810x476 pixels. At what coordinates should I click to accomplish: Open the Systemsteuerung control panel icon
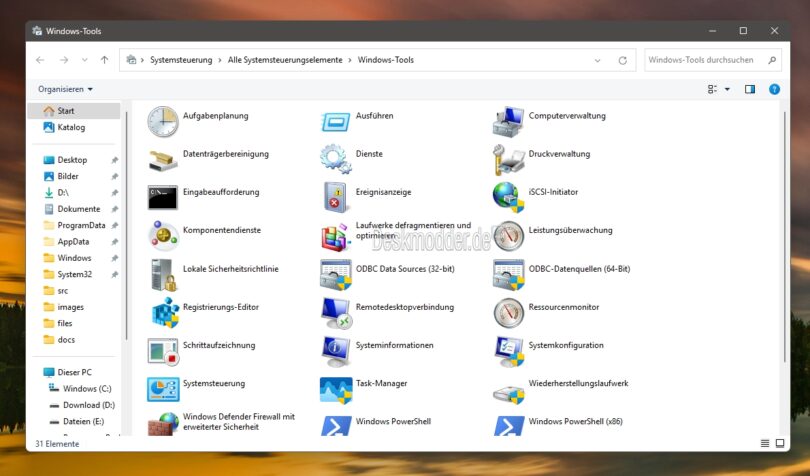pyautogui.click(x=163, y=389)
